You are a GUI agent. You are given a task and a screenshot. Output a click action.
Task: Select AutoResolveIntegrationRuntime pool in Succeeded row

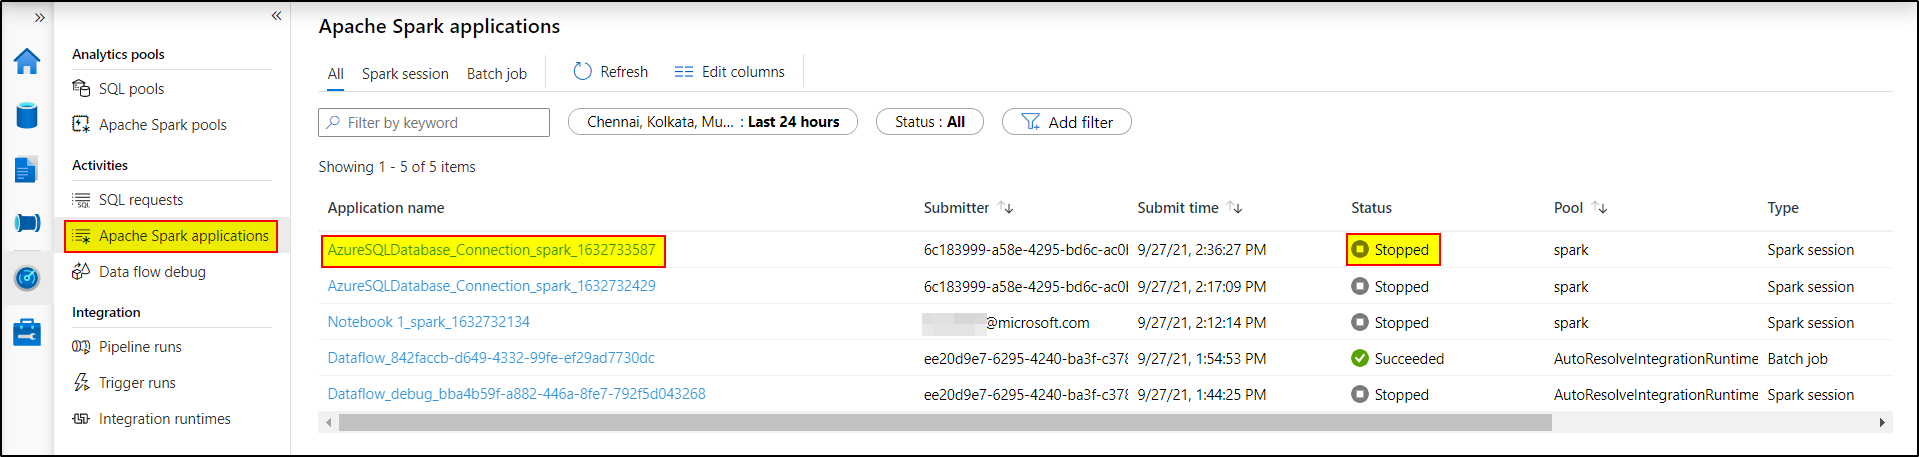tap(1656, 359)
